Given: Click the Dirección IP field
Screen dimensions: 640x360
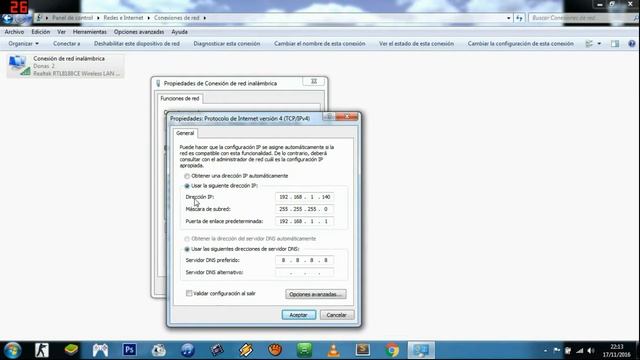Looking at the screenshot, I should pos(304,197).
